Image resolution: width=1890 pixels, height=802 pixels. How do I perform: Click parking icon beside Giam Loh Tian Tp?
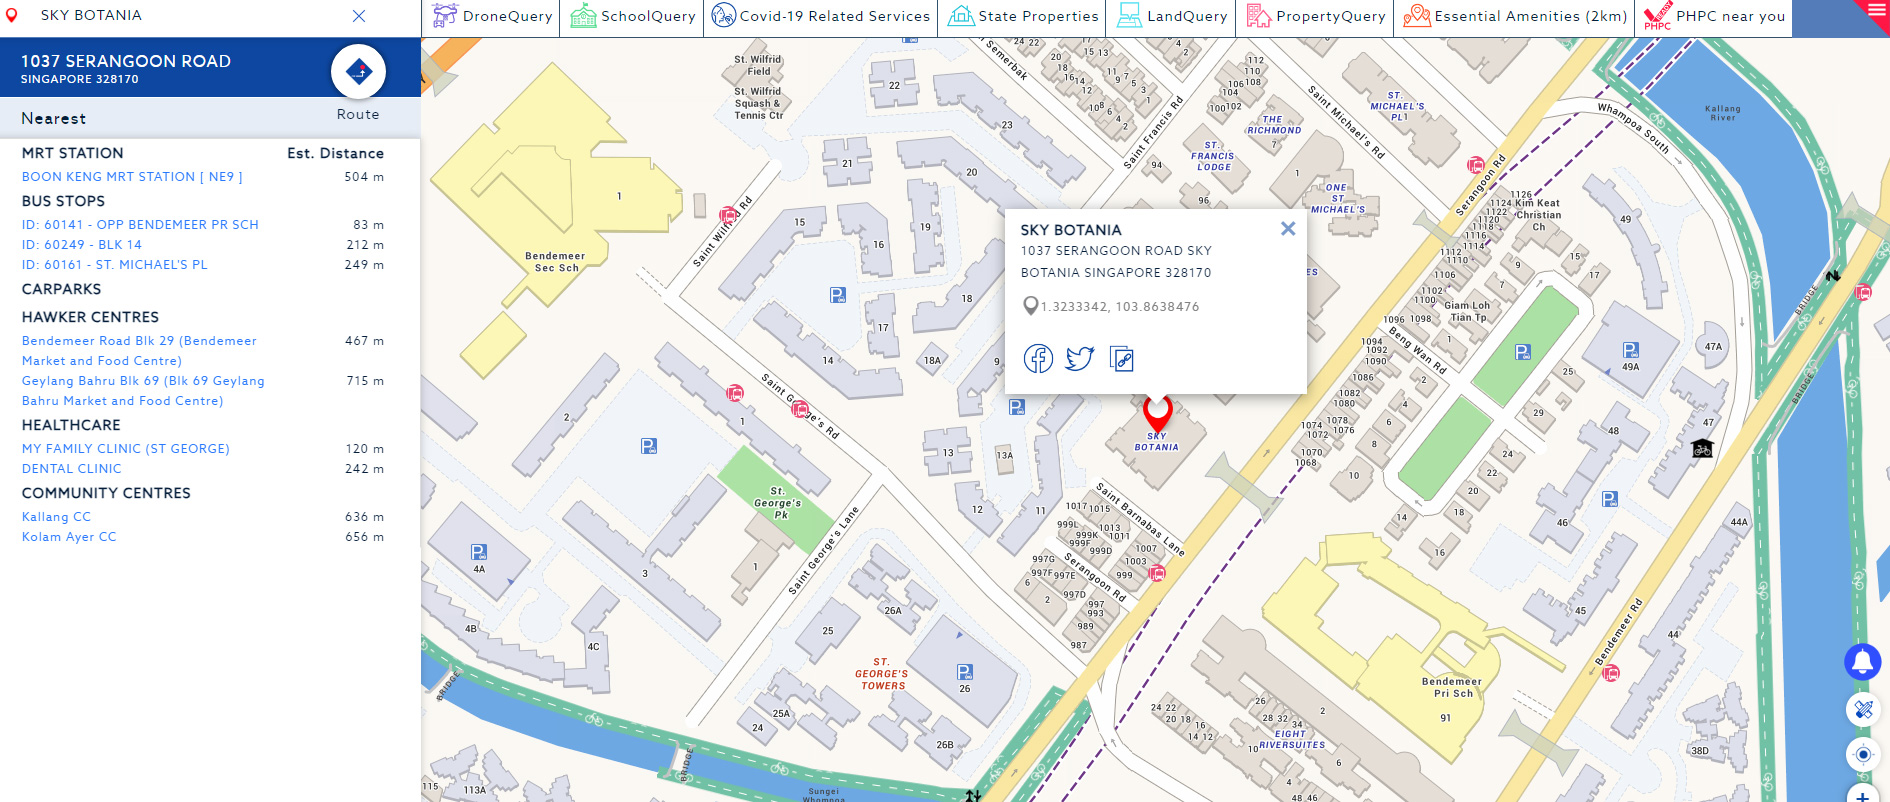point(1523,352)
